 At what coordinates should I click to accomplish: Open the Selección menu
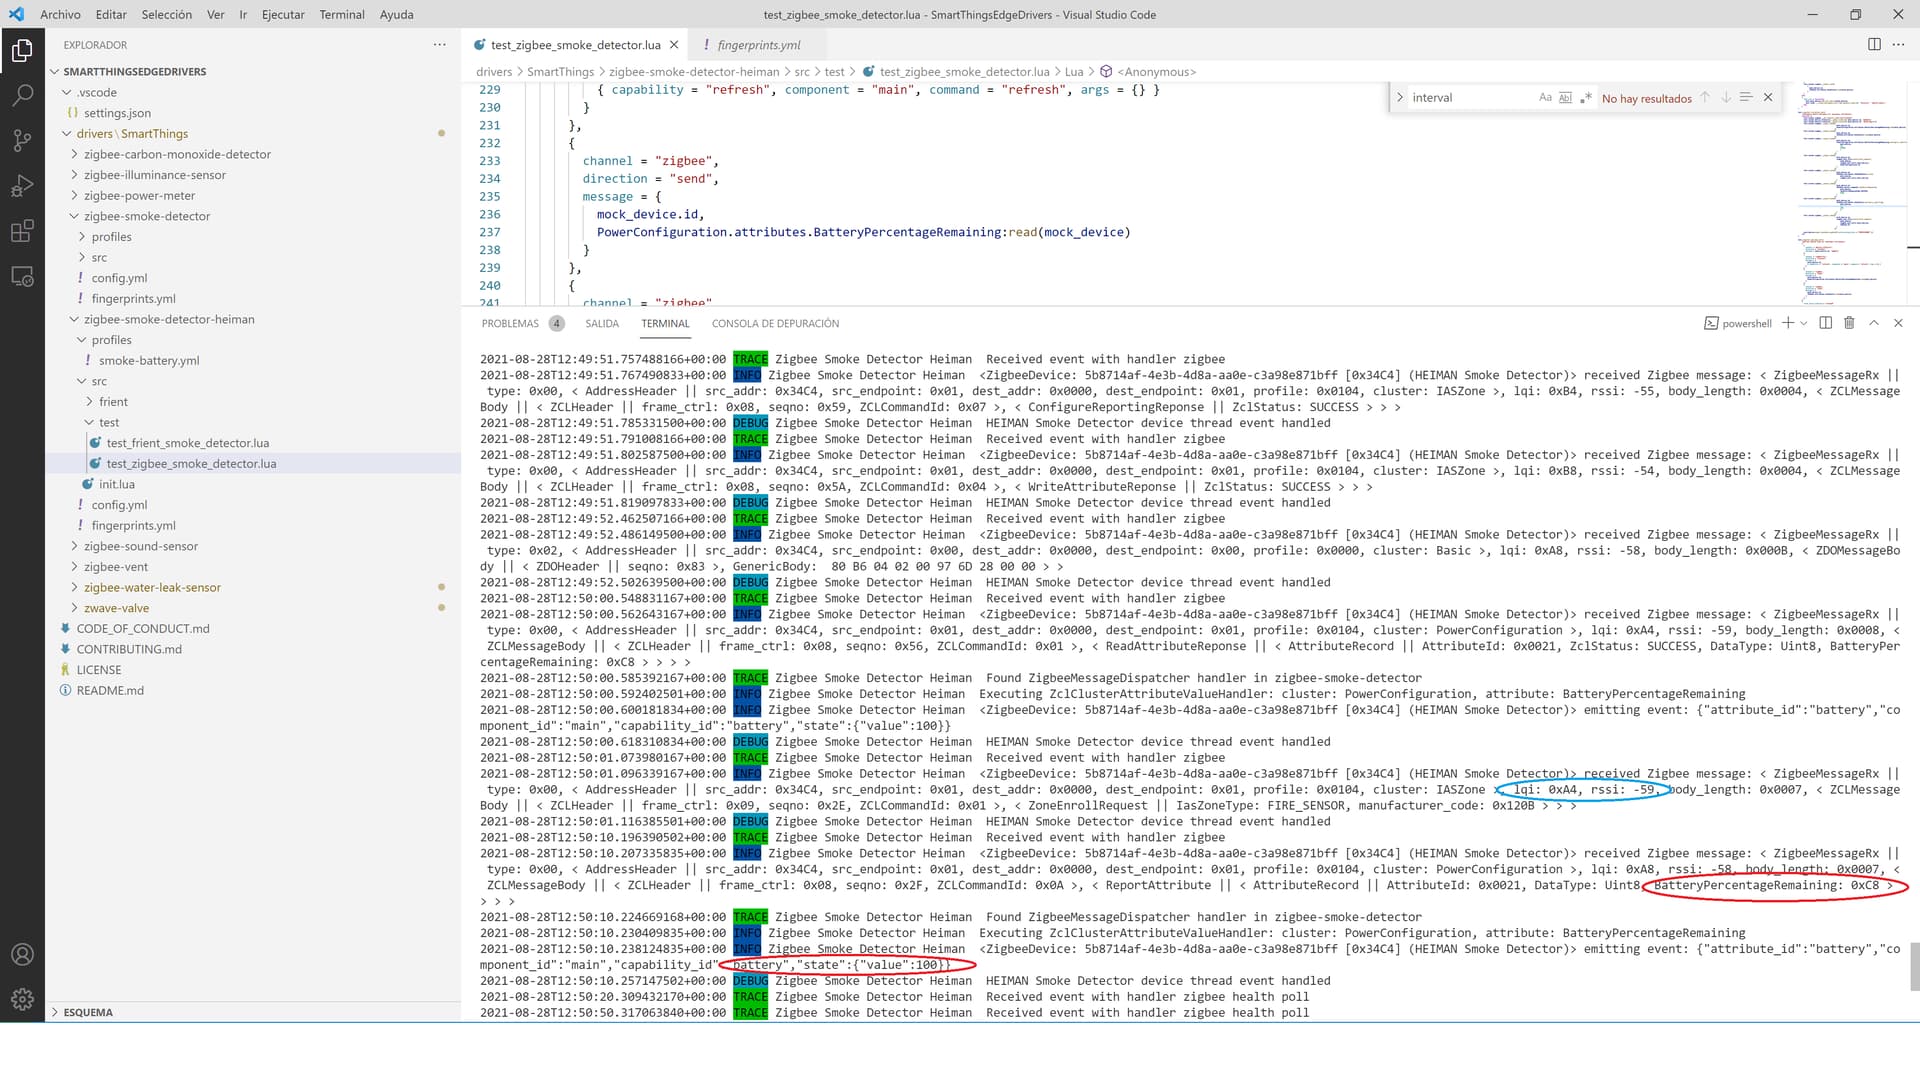pos(166,14)
